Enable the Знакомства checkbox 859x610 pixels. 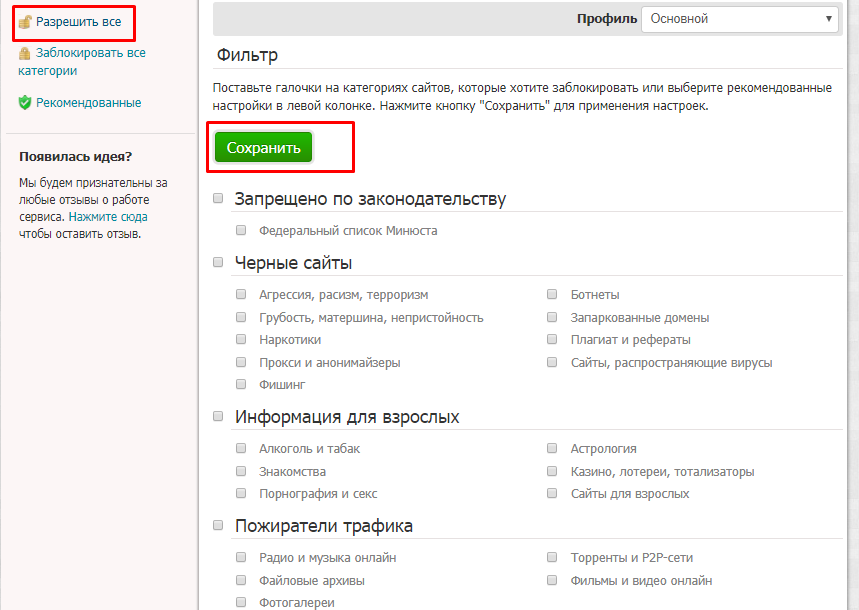241,471
